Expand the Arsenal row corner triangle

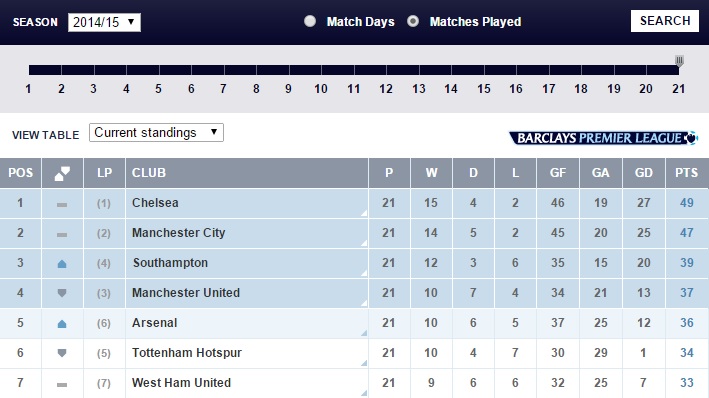click(x=364, y=333)
